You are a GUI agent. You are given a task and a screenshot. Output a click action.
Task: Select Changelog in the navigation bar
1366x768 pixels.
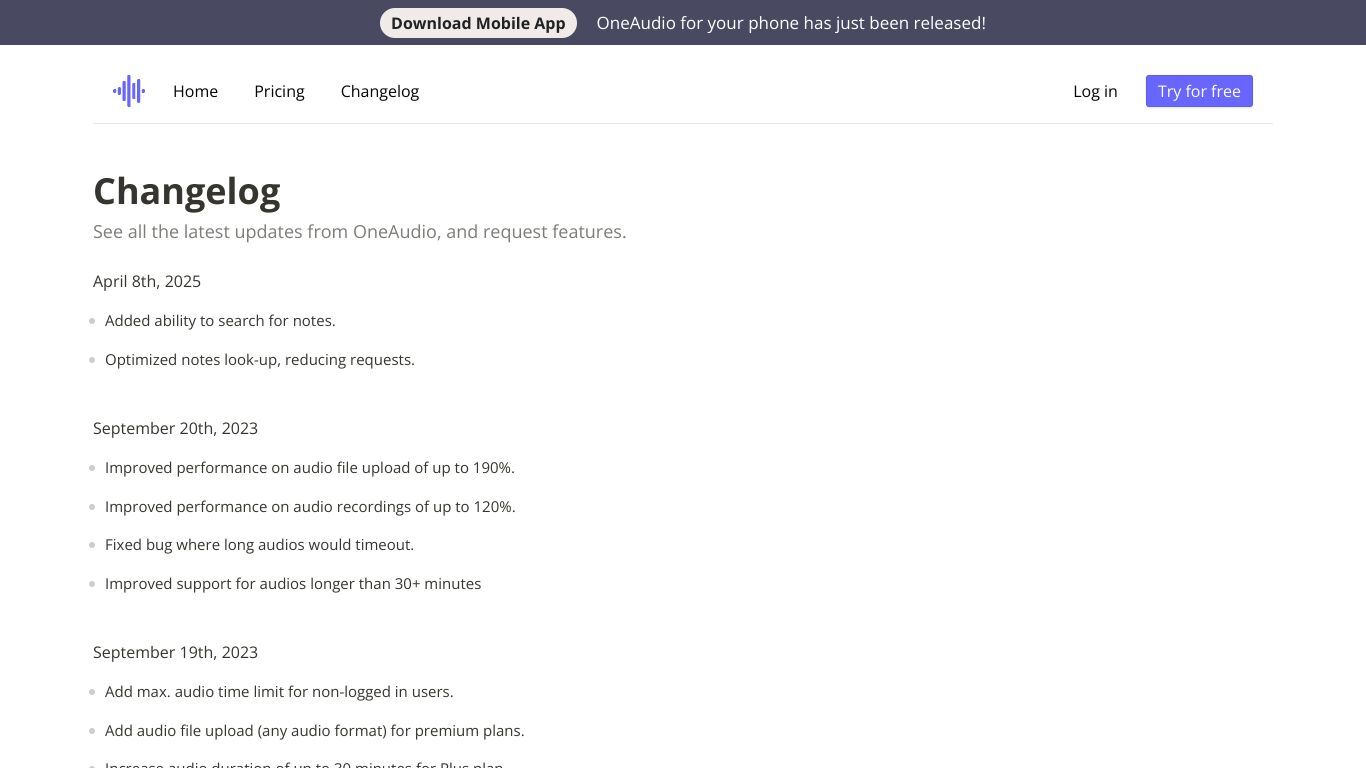(x=380, y=91)
